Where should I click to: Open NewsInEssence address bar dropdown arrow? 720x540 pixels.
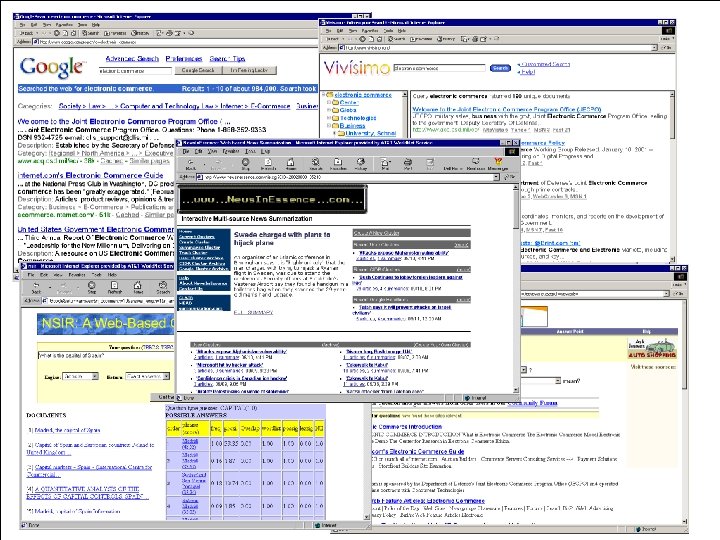[x=496, y=177]
